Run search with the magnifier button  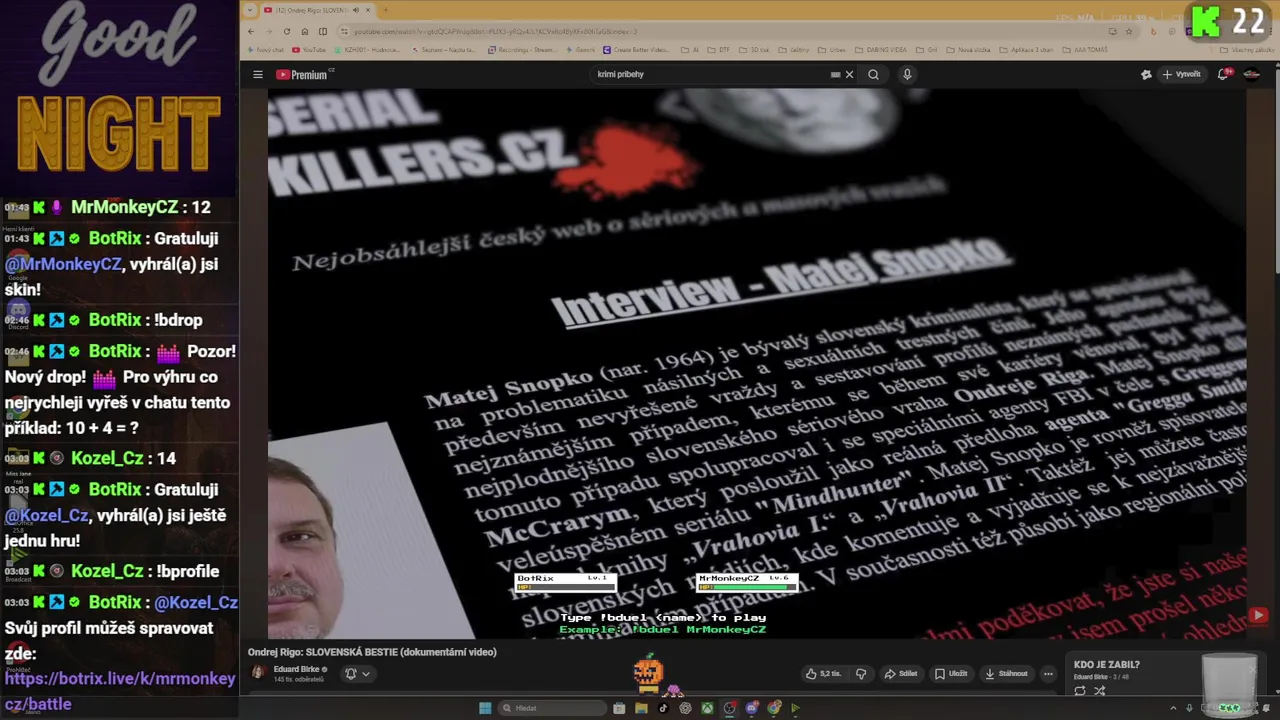click(873, 74)
